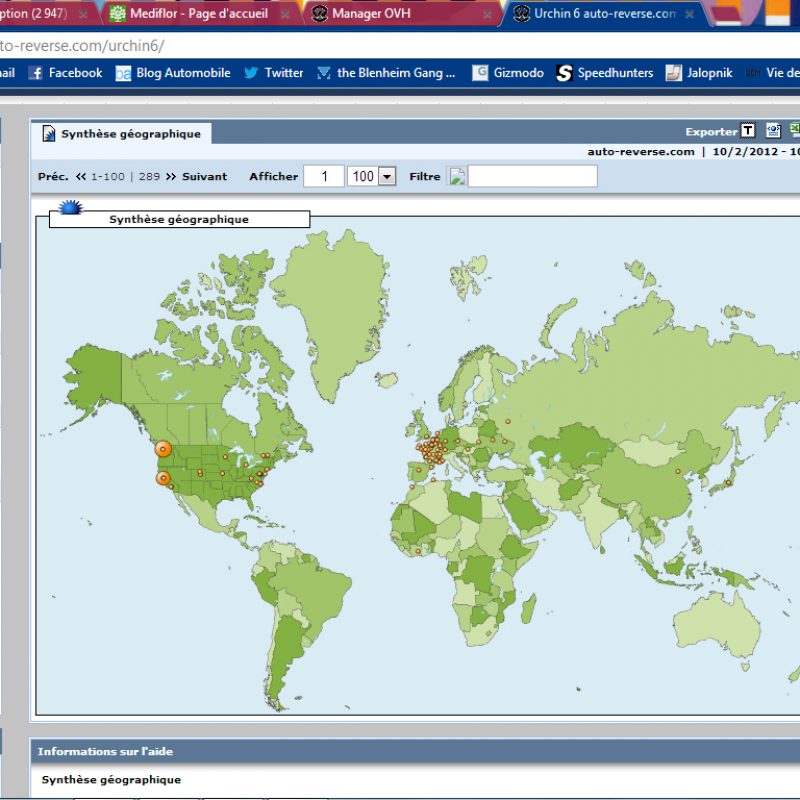
Task: Open the Facebook bookmark
Action: point(66,73)
